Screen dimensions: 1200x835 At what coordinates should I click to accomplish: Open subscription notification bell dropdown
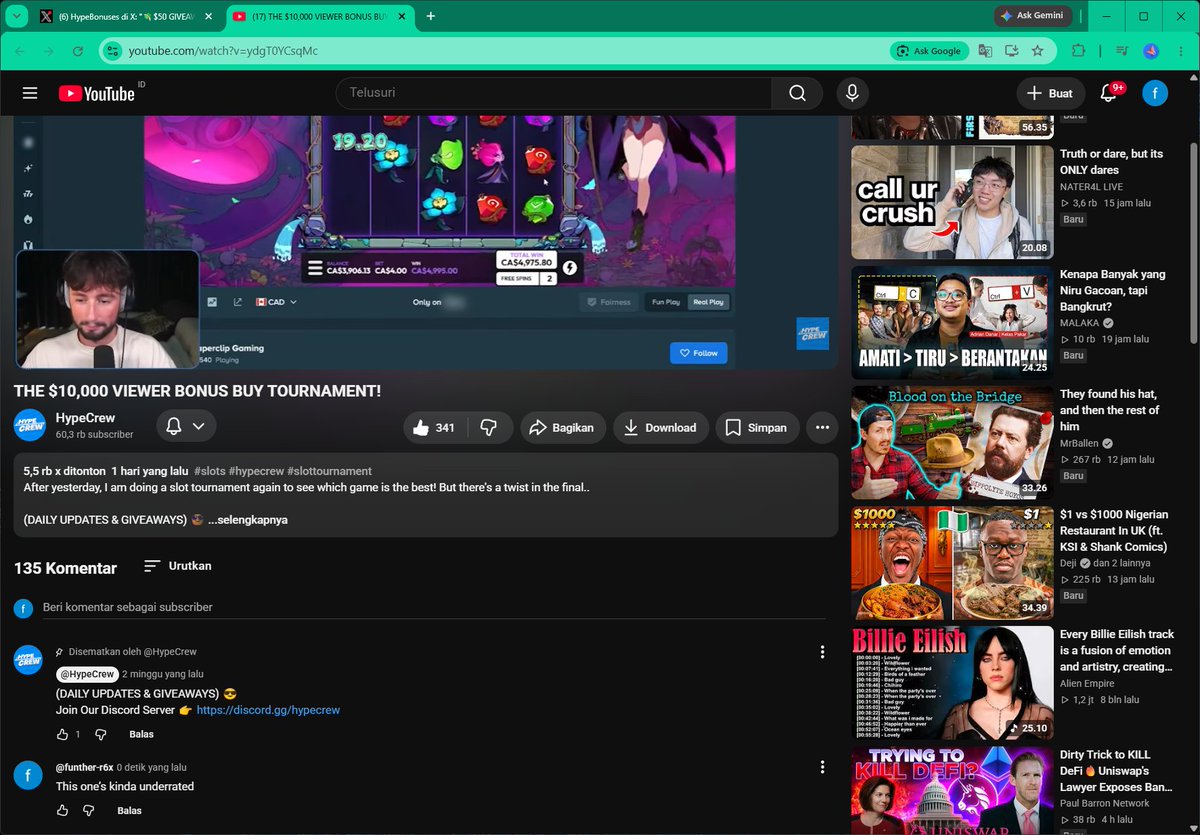(186, 426)
